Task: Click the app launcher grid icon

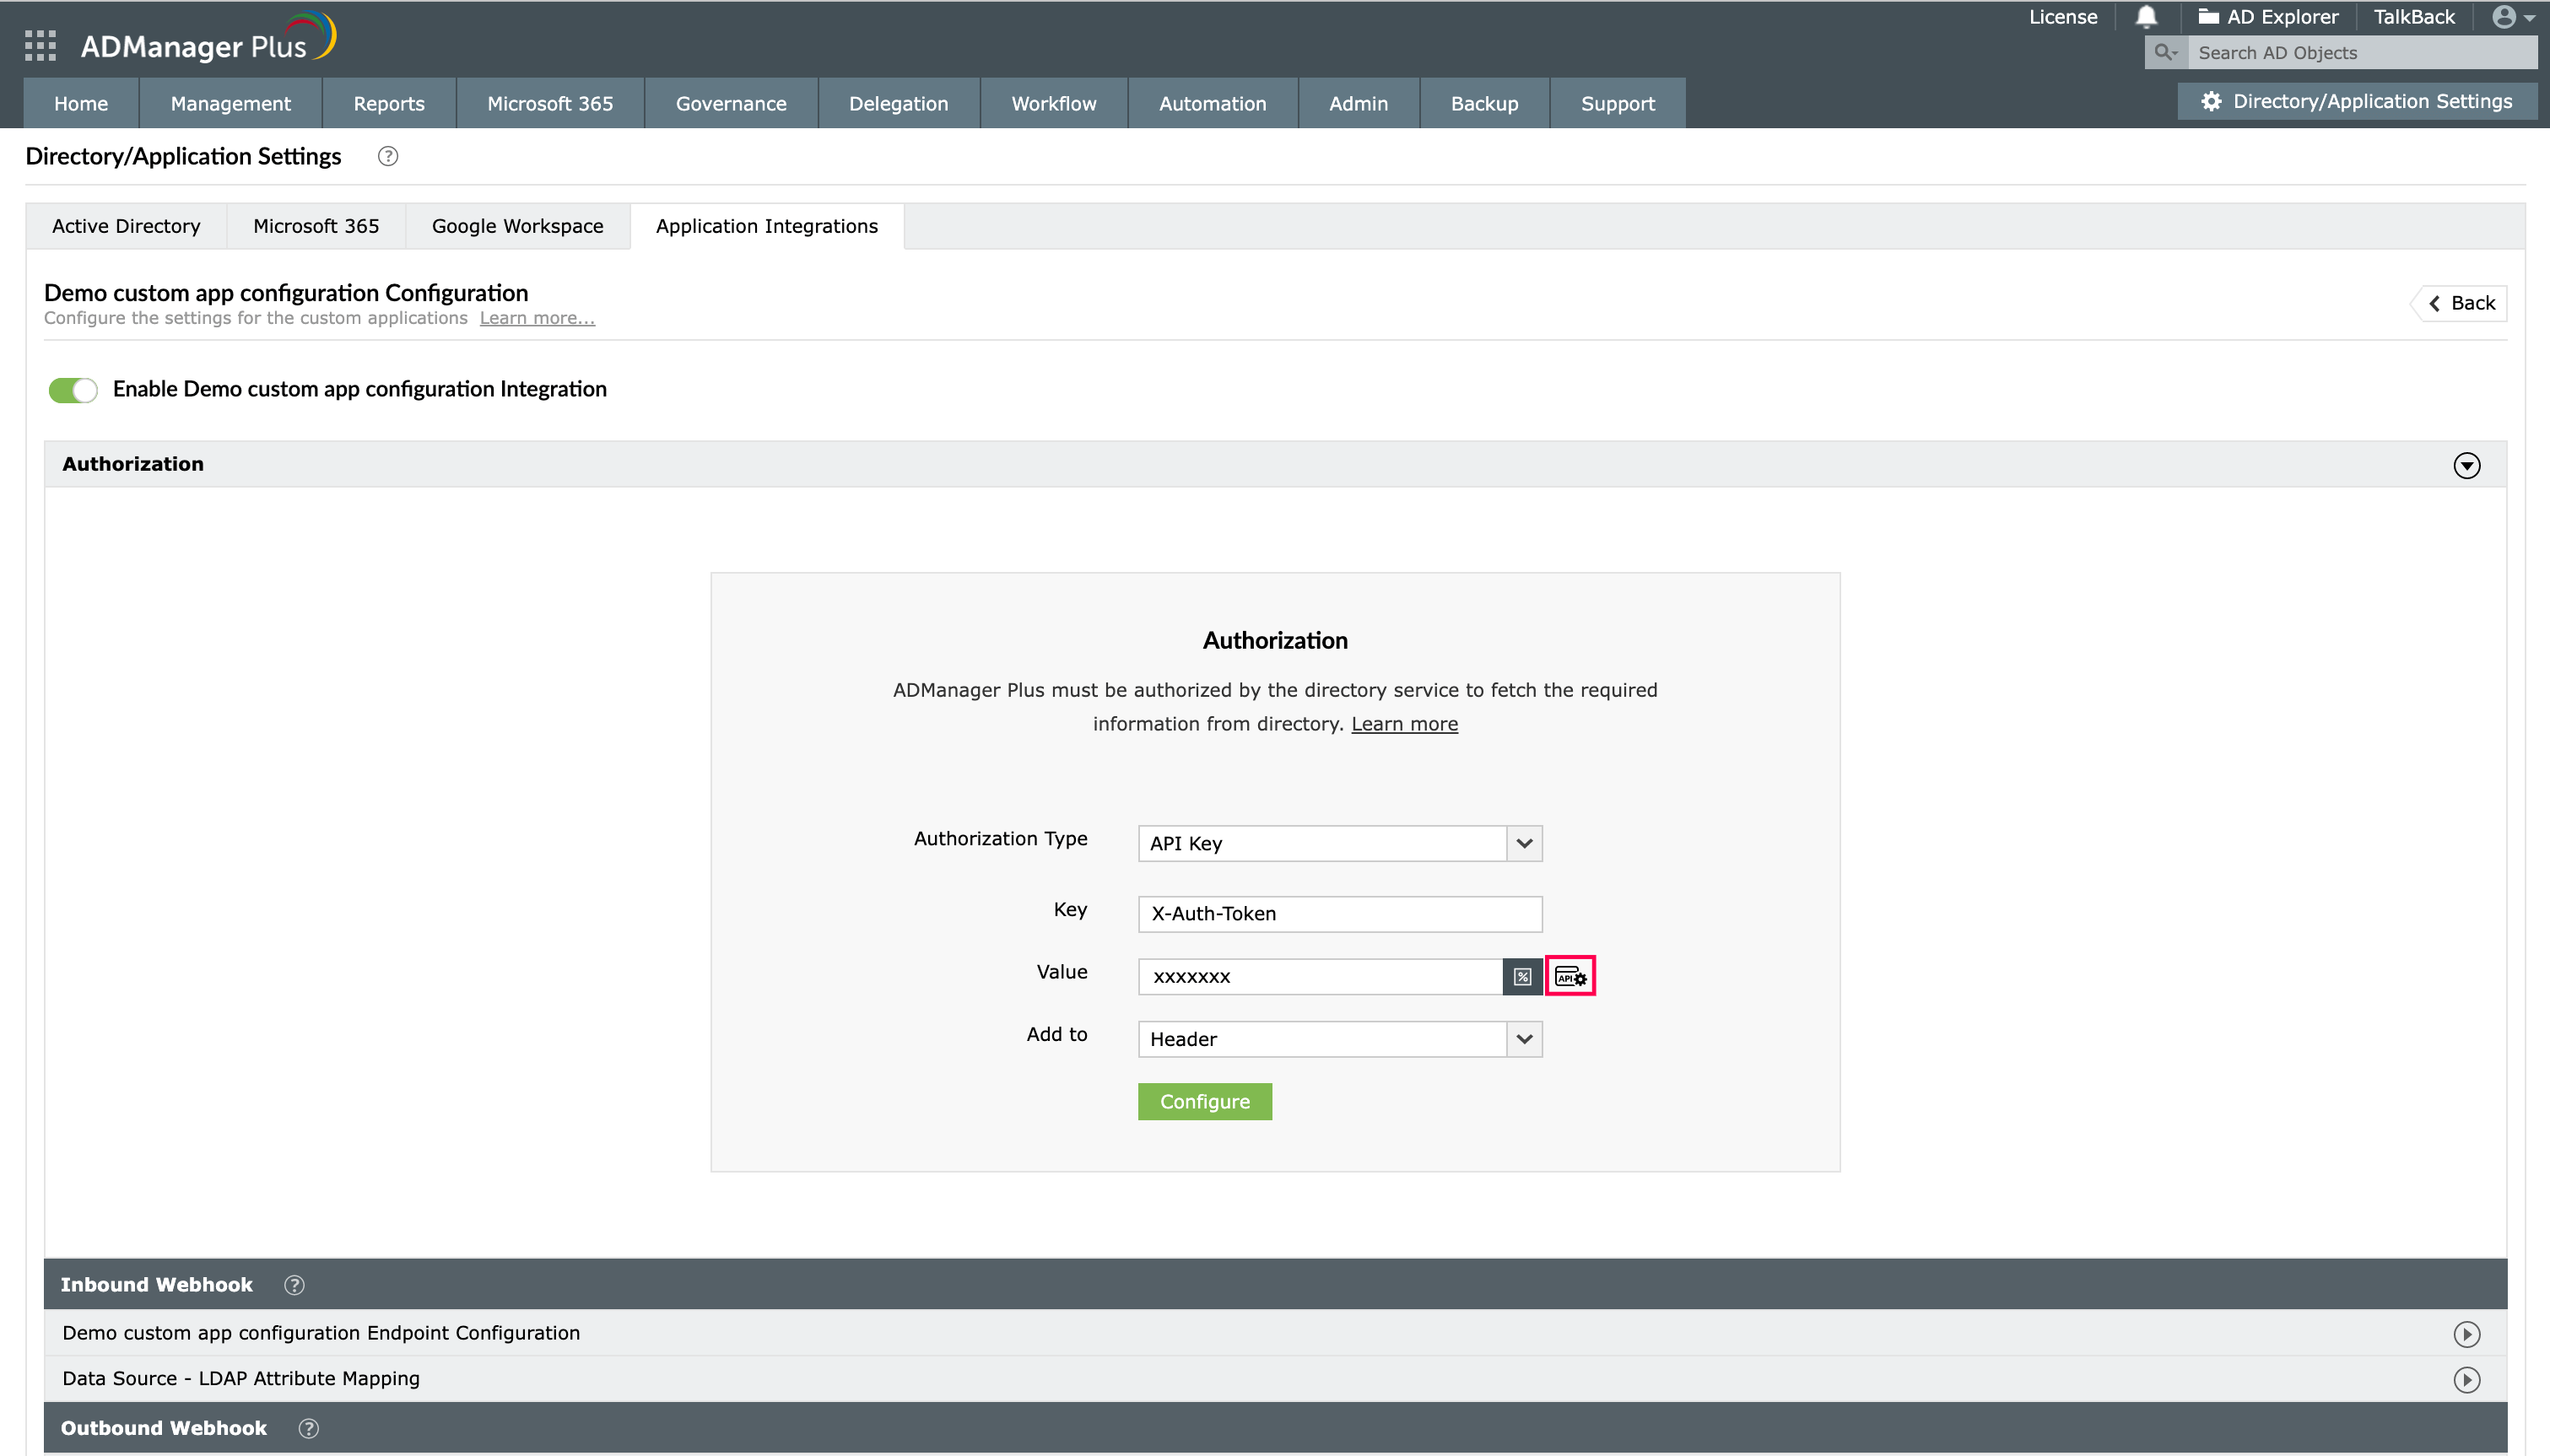Action: point(40,44)
